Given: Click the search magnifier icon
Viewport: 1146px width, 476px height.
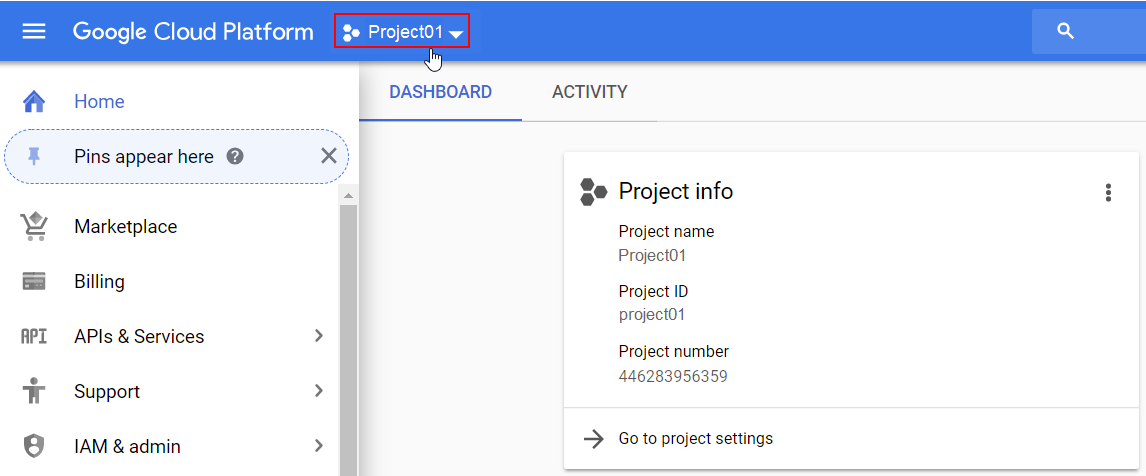Looking at the screenshot, I should tap(1065, 31).
